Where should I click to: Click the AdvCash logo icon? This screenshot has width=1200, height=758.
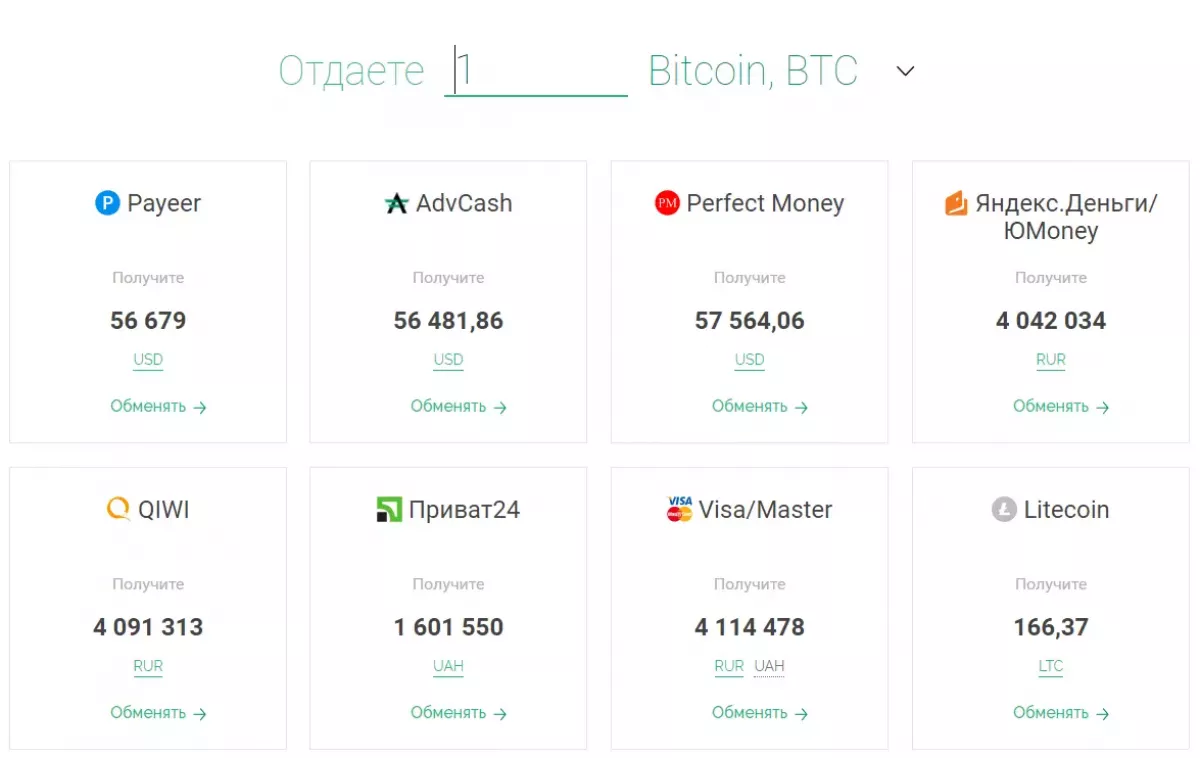point(397,204)
